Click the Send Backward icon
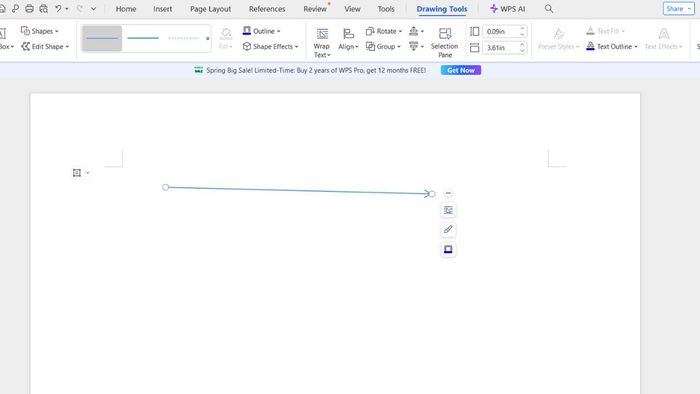 [x=413, y=46]
